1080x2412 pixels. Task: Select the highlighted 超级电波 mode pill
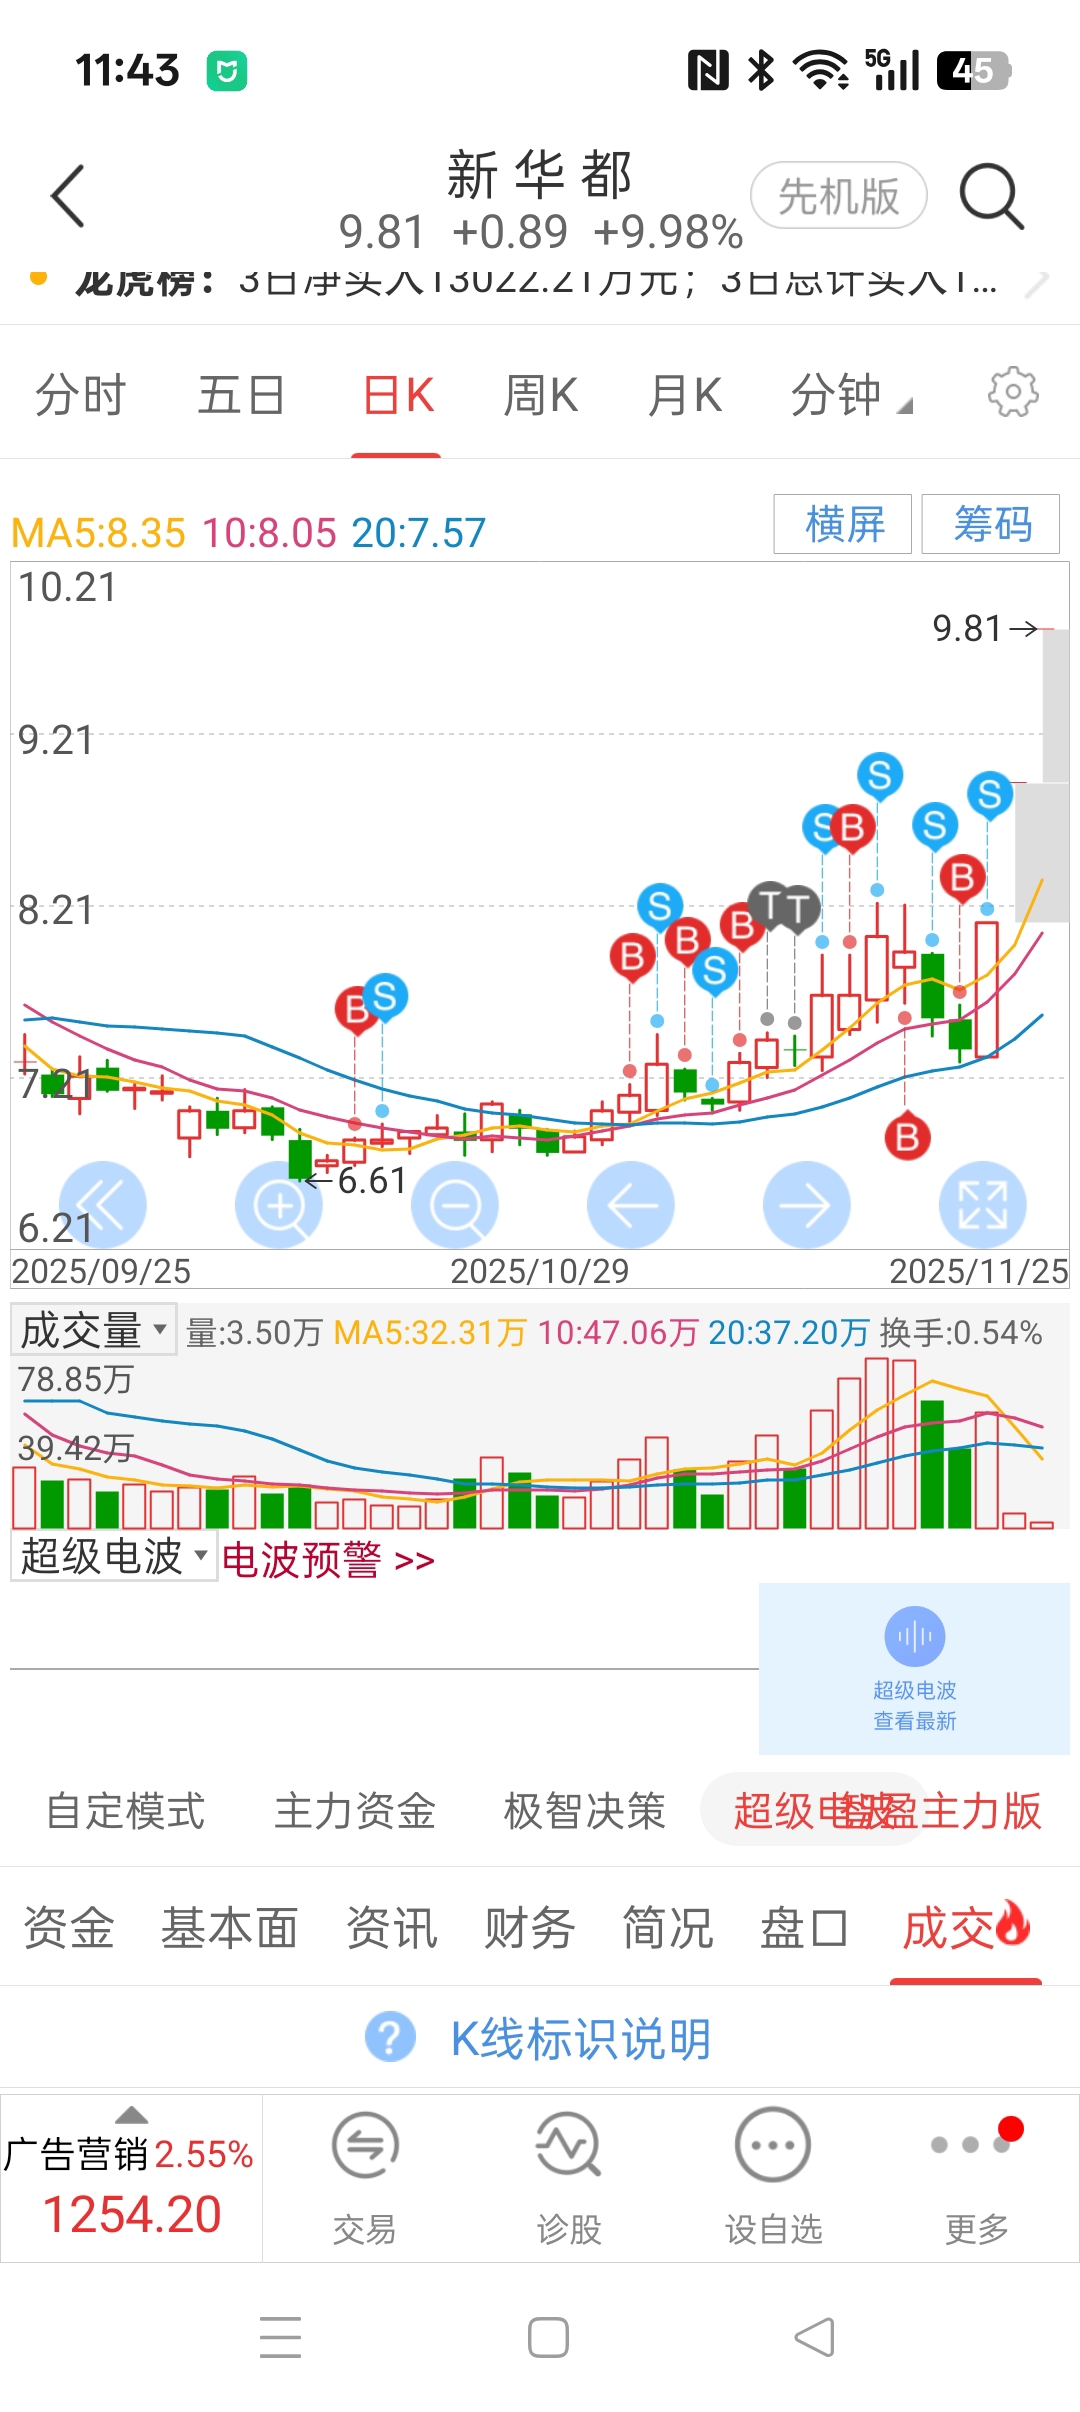tap(812, 1810)
